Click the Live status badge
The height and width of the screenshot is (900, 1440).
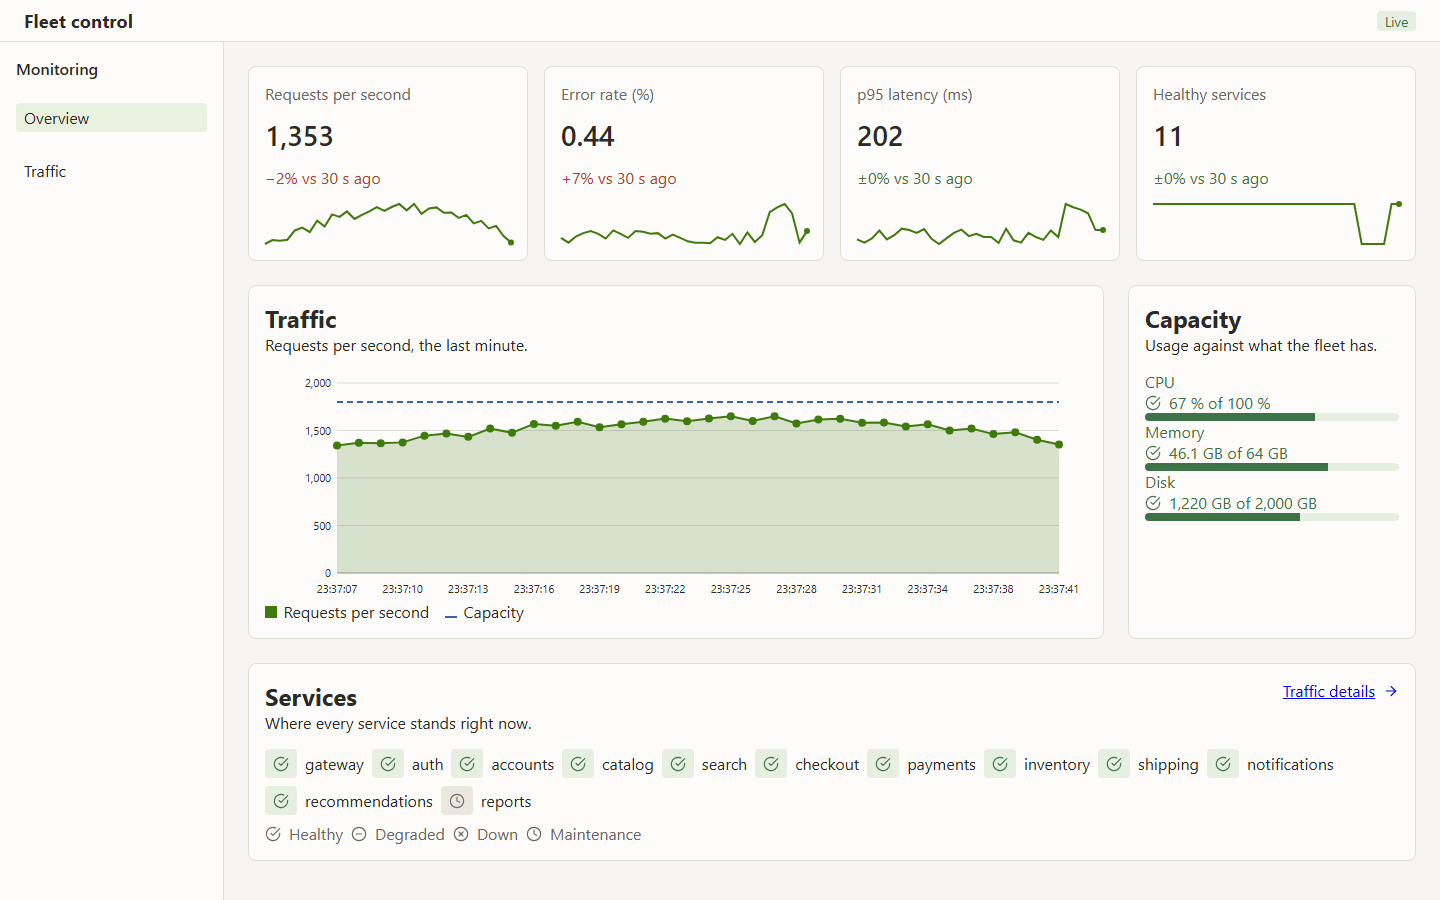(x=1396, y=22)
